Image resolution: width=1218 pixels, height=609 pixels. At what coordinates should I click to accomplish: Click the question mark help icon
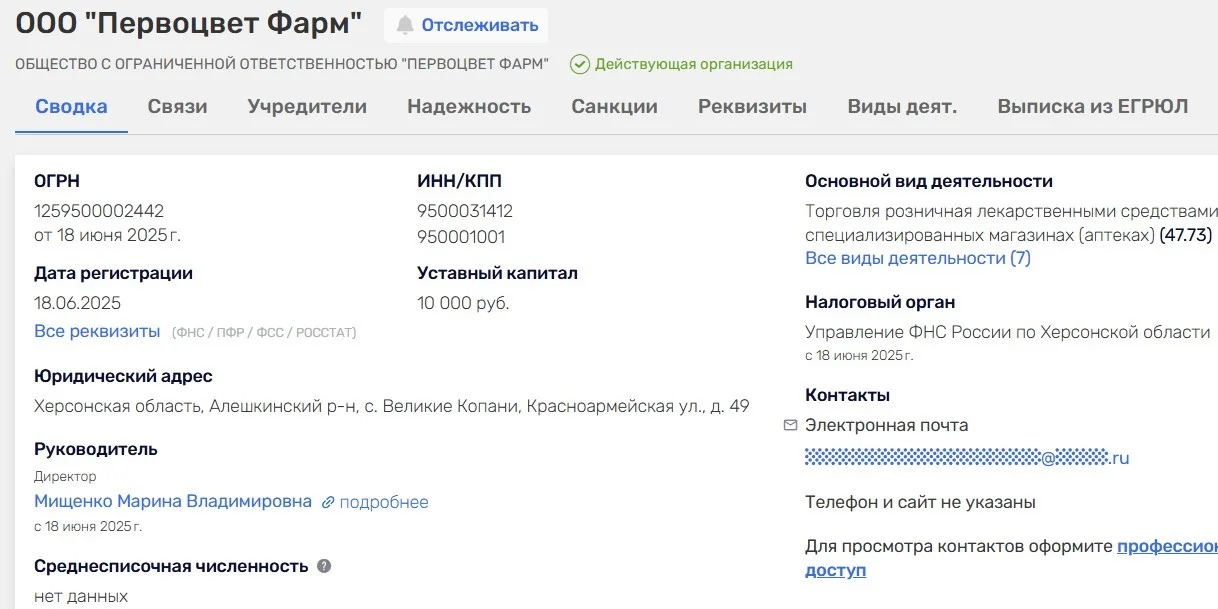324,566
